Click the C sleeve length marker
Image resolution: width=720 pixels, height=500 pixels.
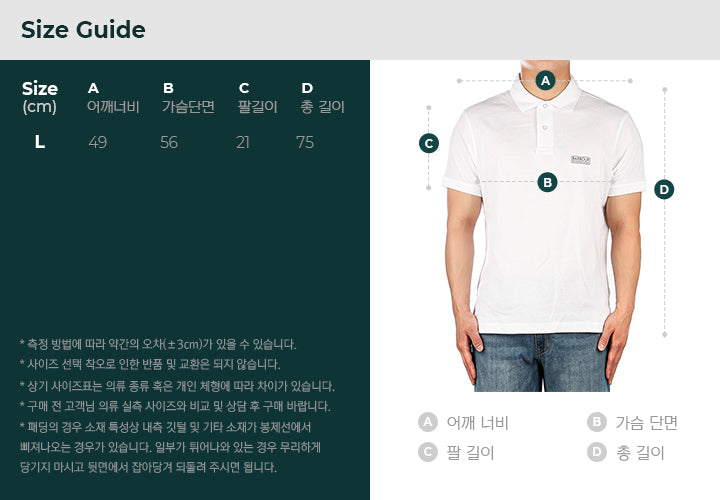pyautogui.click(x=429, y=143)
